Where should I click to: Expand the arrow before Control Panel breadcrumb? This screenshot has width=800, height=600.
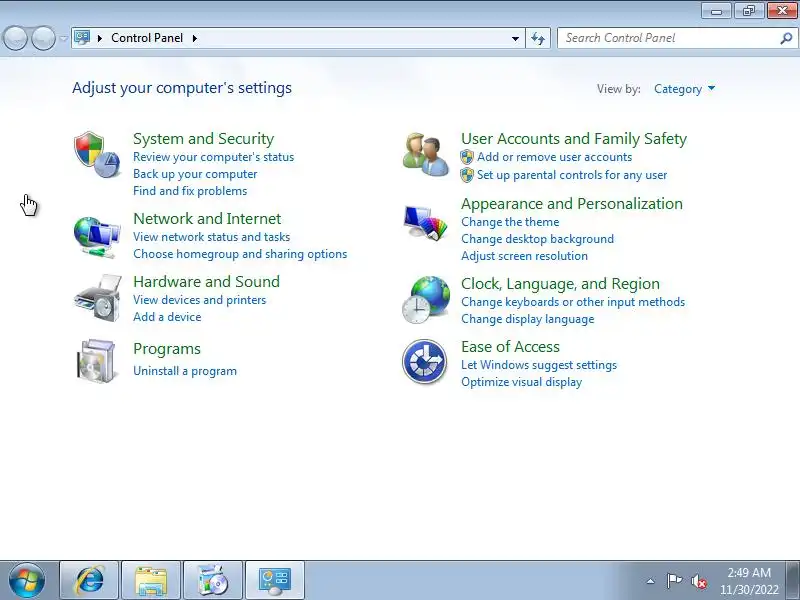(x=100, y=38)
